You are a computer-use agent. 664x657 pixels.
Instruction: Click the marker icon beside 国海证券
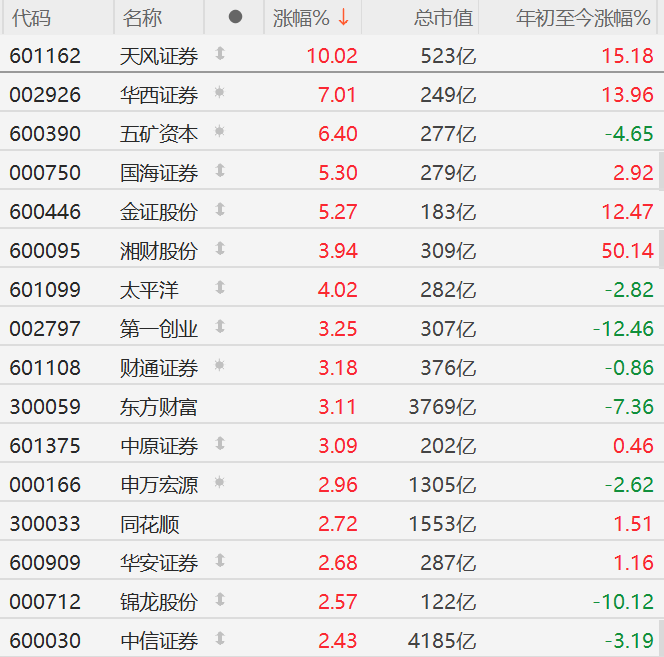tap(220, 170)
